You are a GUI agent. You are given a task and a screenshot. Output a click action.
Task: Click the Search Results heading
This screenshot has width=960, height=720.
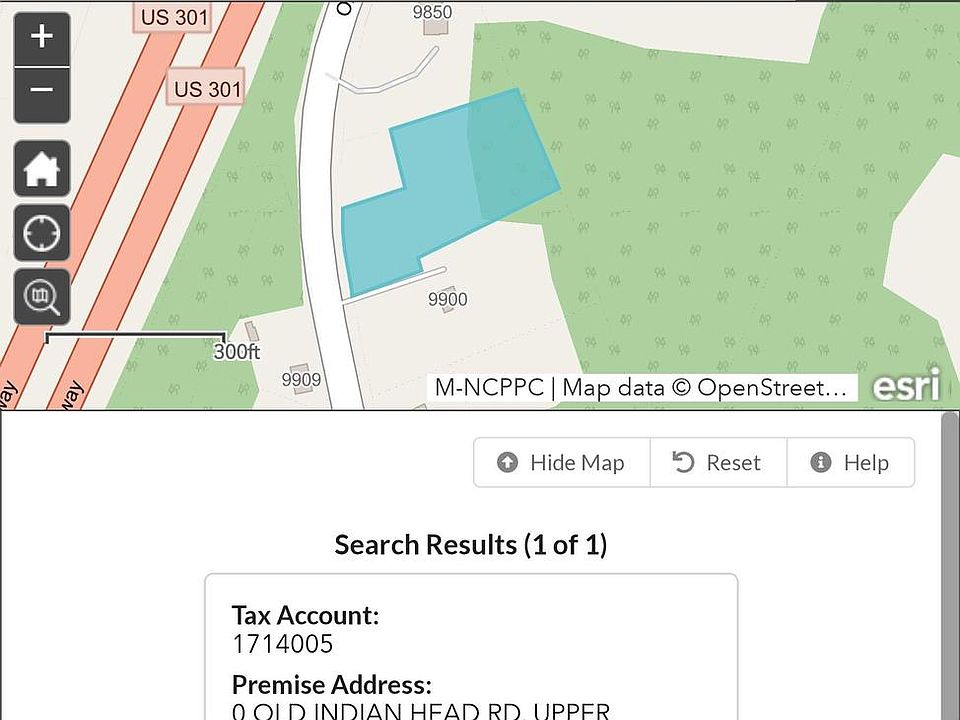(471, 545)
